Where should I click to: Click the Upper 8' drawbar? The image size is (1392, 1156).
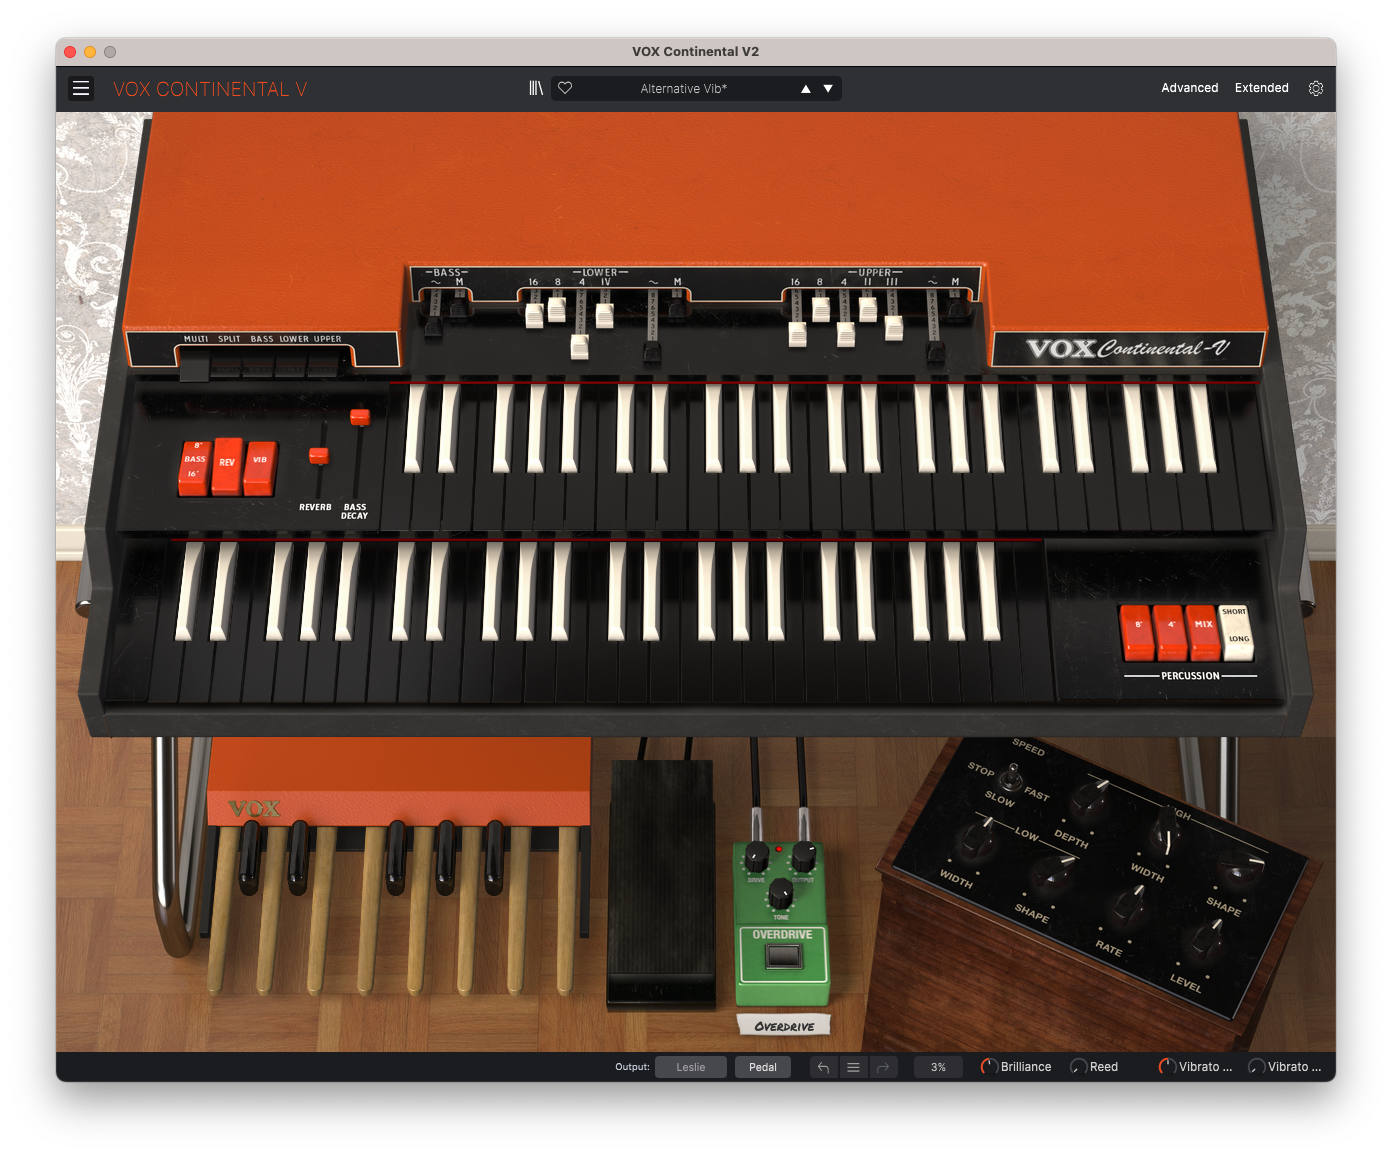click(821, 310)
